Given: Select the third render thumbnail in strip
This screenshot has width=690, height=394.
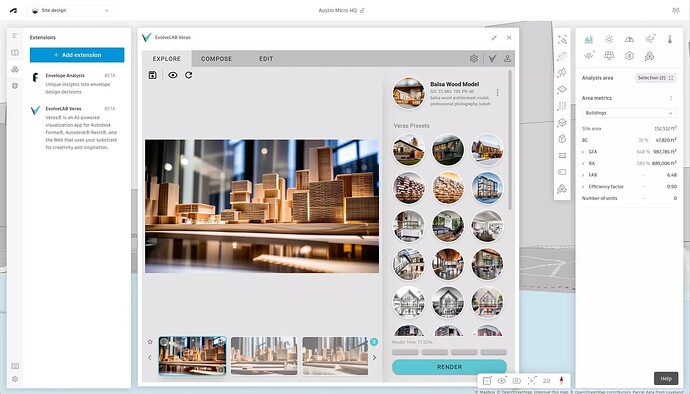Looking at the screenshot, I should coord(335,356).
